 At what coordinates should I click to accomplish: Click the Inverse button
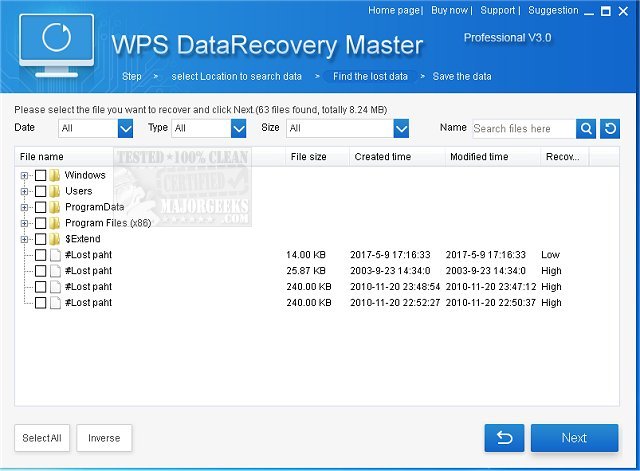(104, 438)
